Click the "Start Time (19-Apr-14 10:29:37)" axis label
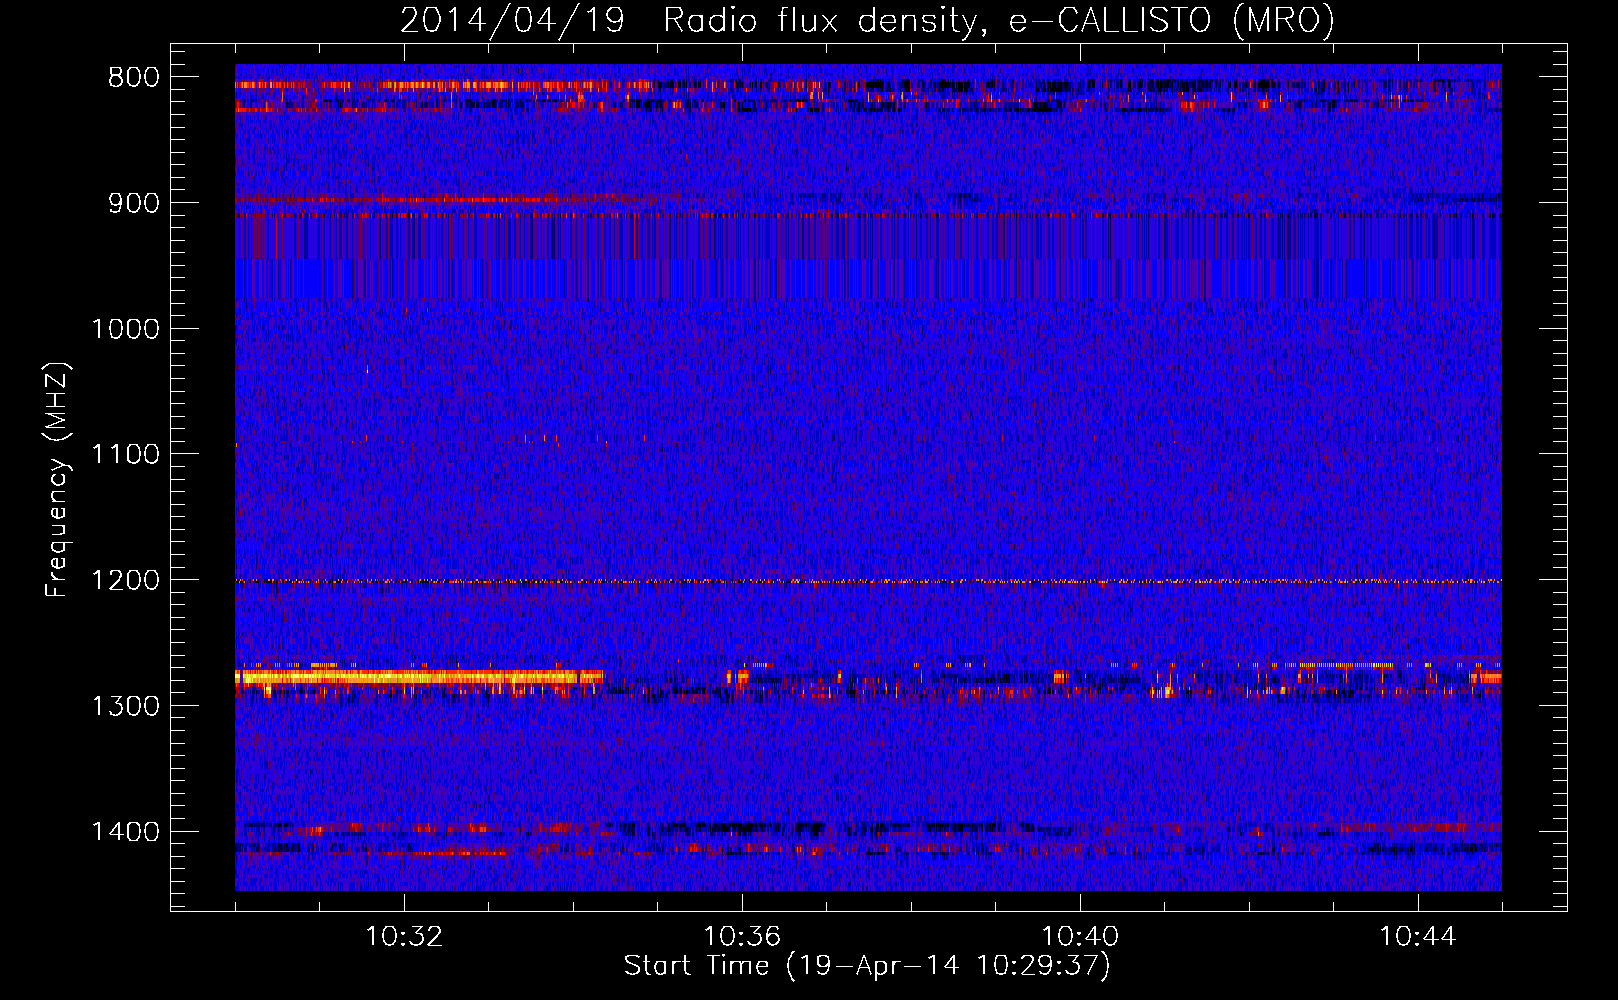 coord(867,966)
